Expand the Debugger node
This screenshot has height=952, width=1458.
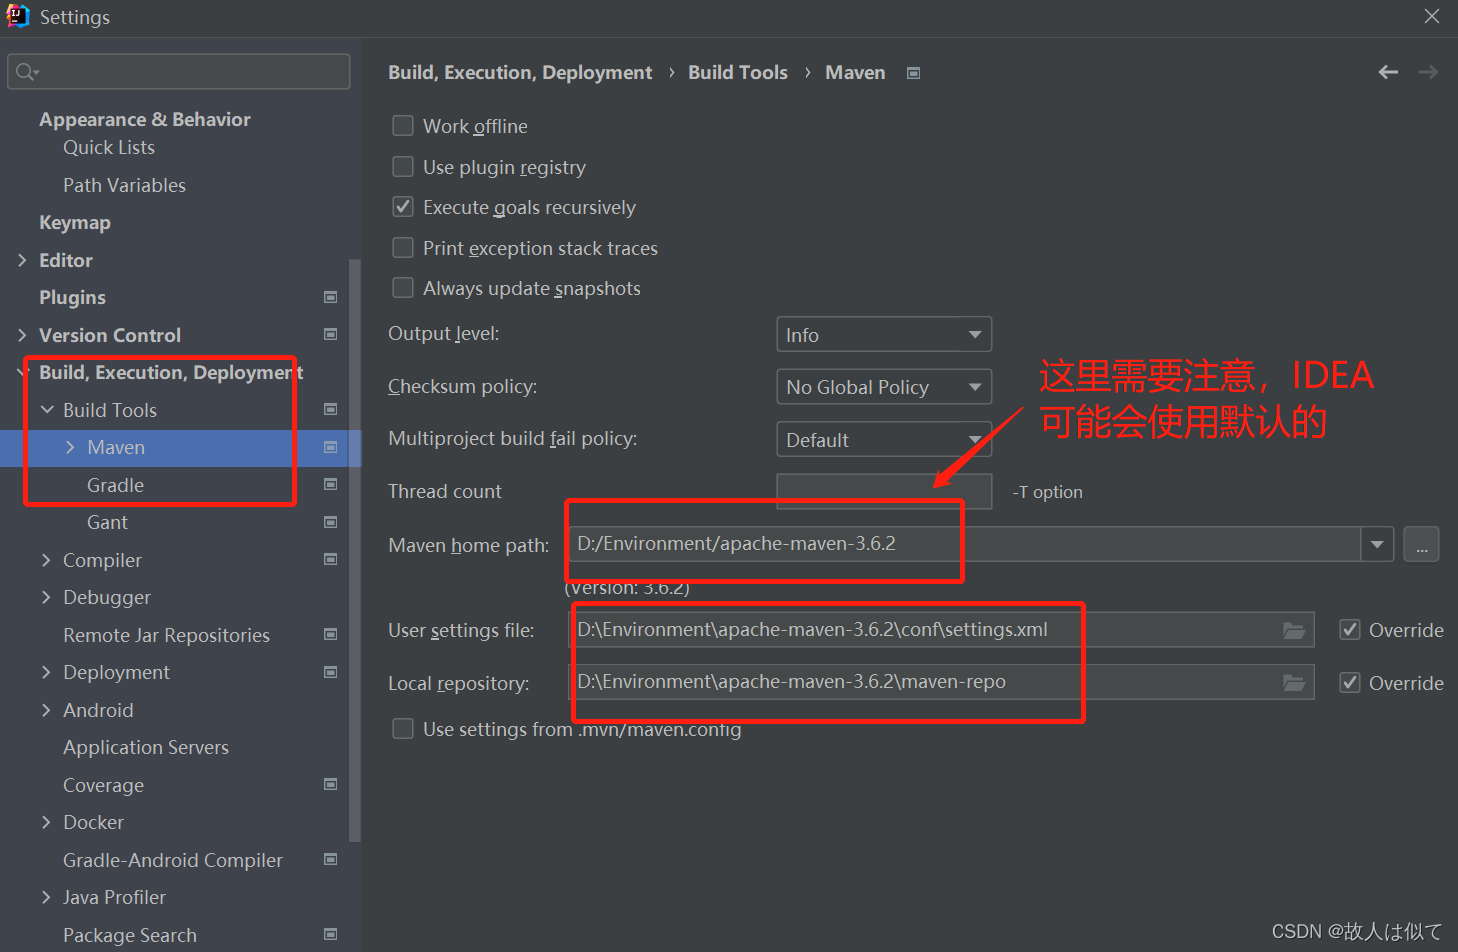tap(46, 597)
